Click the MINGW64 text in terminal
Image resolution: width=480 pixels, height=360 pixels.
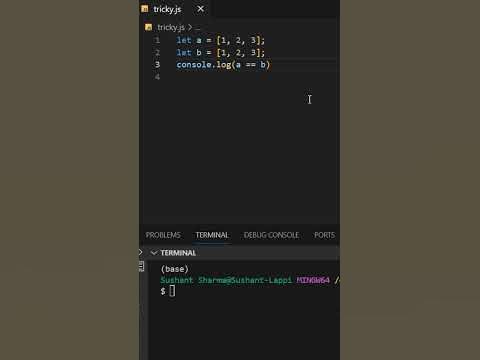(x=313, y=280)
